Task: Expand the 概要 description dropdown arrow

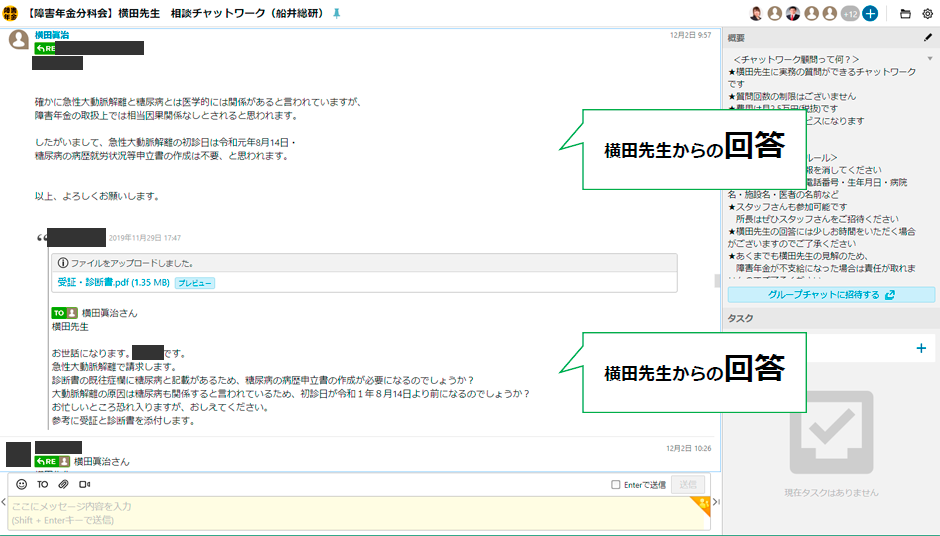Action: [x=930, y=59]
